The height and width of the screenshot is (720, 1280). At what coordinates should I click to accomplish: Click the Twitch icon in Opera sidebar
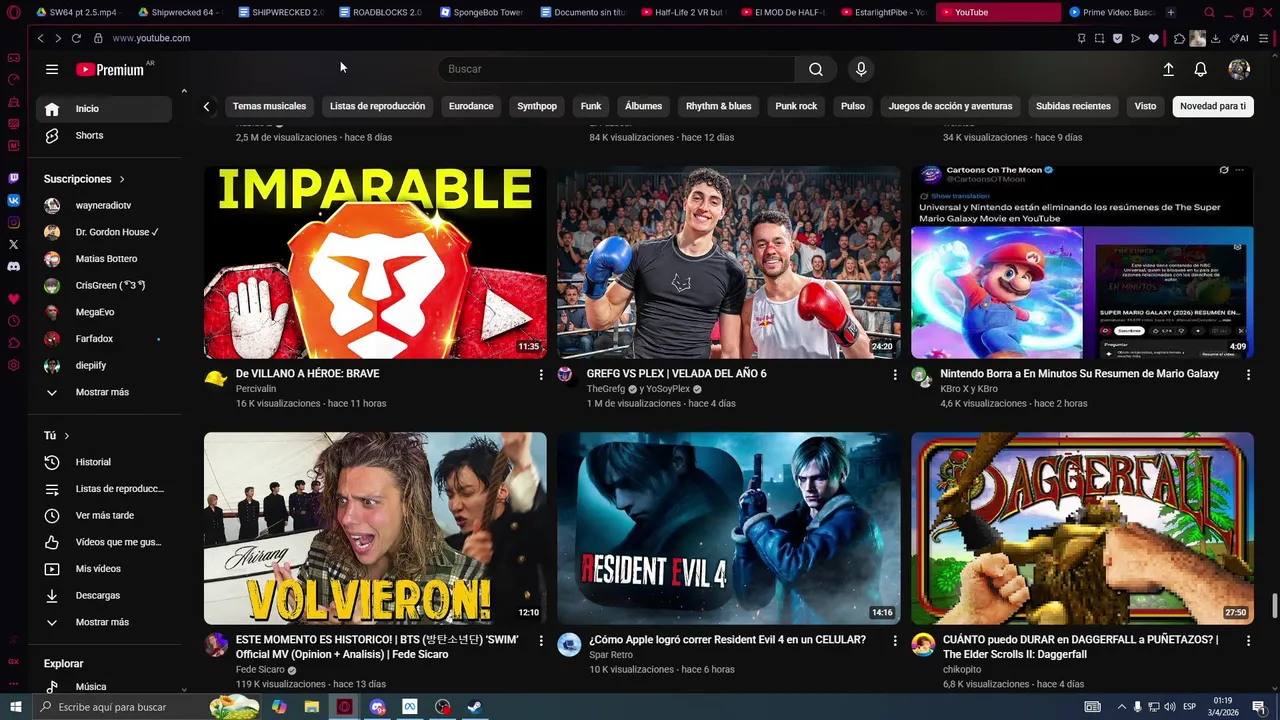(x=14, y=178)
